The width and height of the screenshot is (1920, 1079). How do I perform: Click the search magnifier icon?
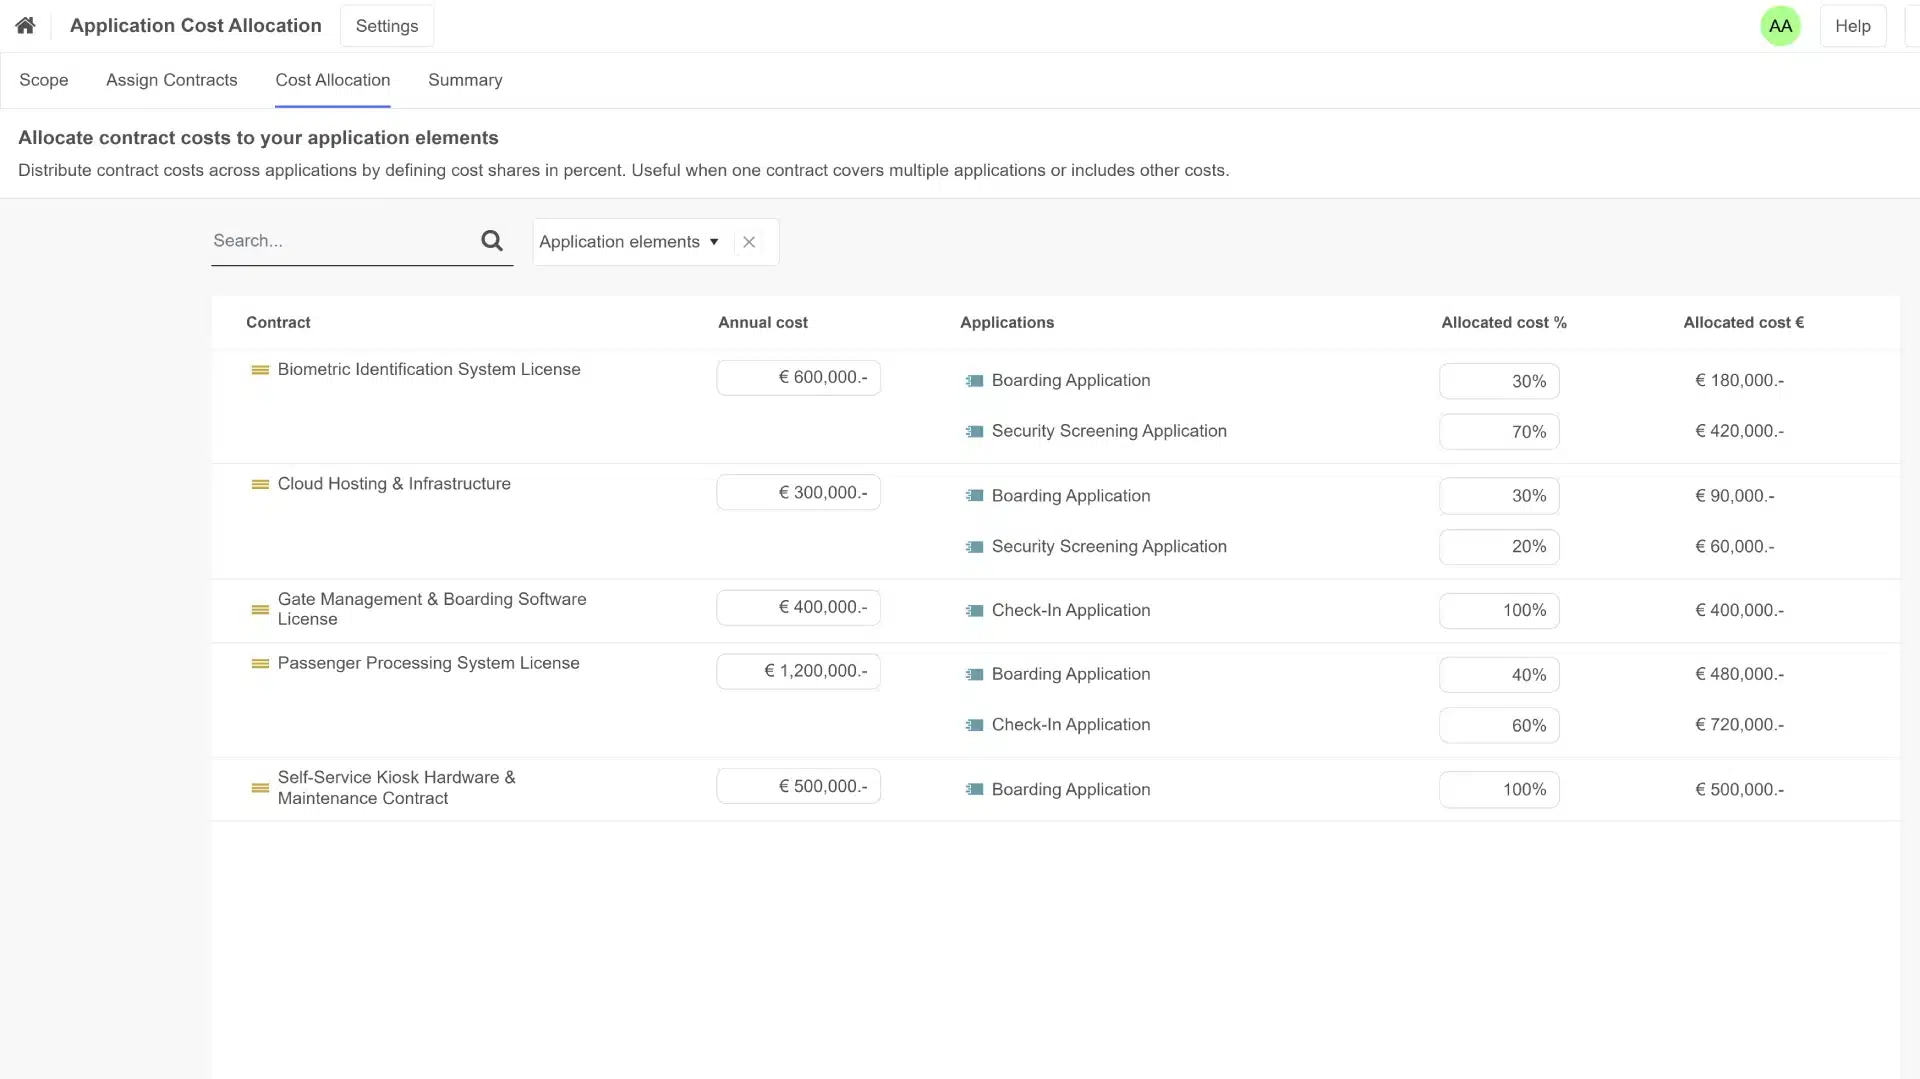point(491,241)
